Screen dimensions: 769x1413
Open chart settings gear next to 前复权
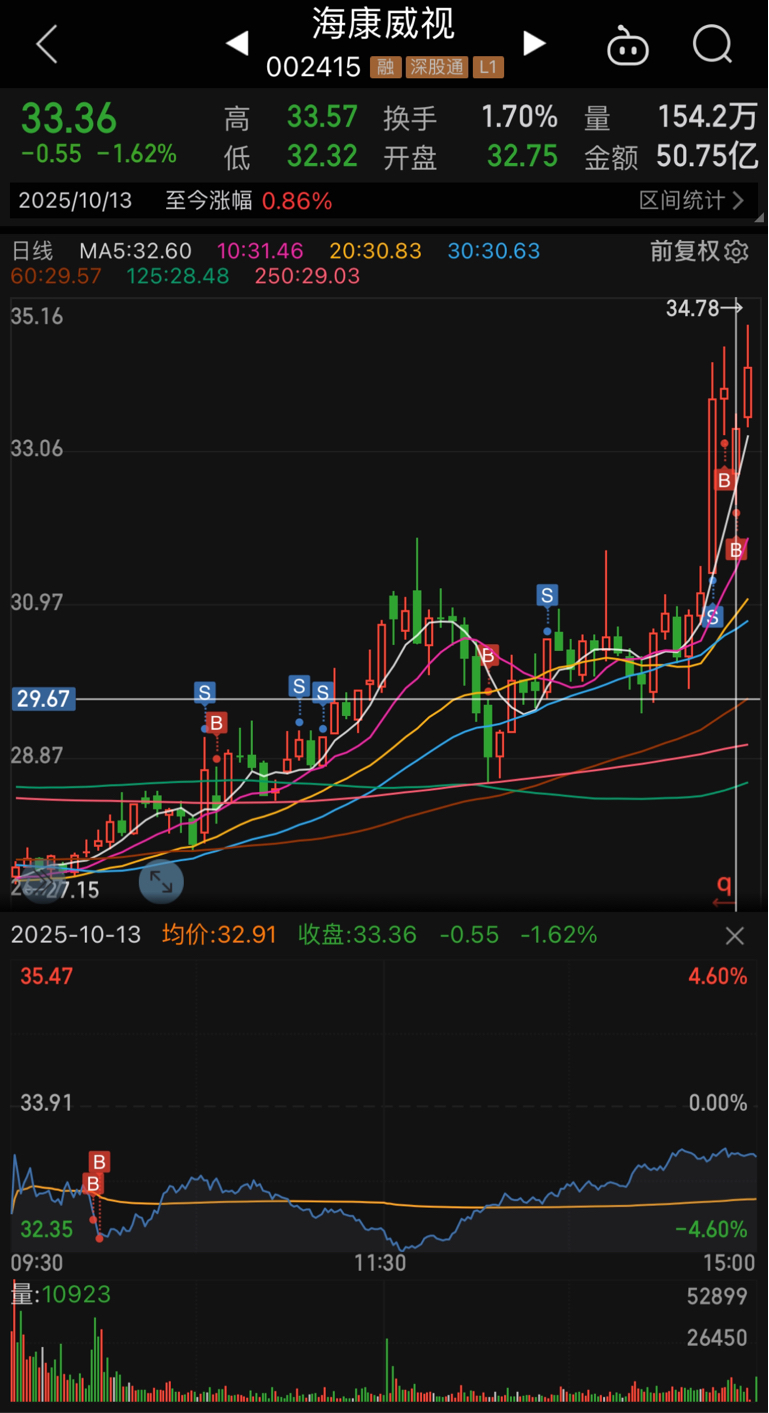pyautogui.click(x=737, y=251)
